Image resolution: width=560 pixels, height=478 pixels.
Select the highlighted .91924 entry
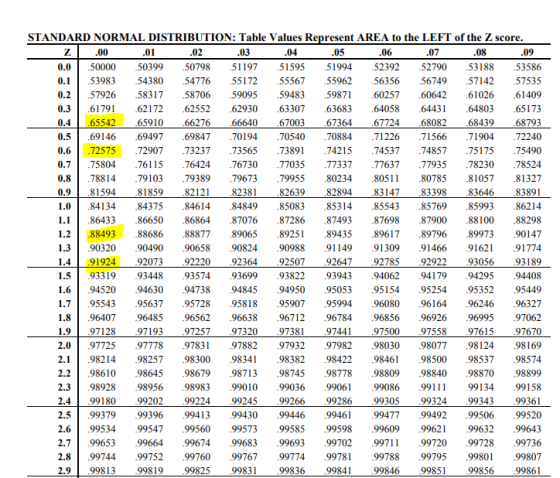(x=102, y=262)
